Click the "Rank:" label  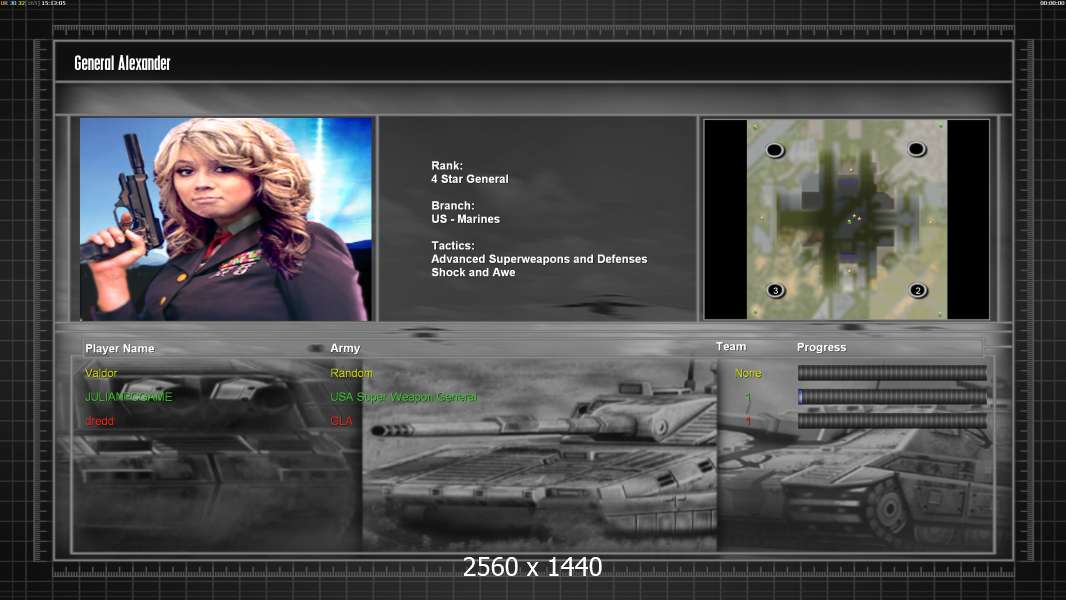(x=447, y=166)
